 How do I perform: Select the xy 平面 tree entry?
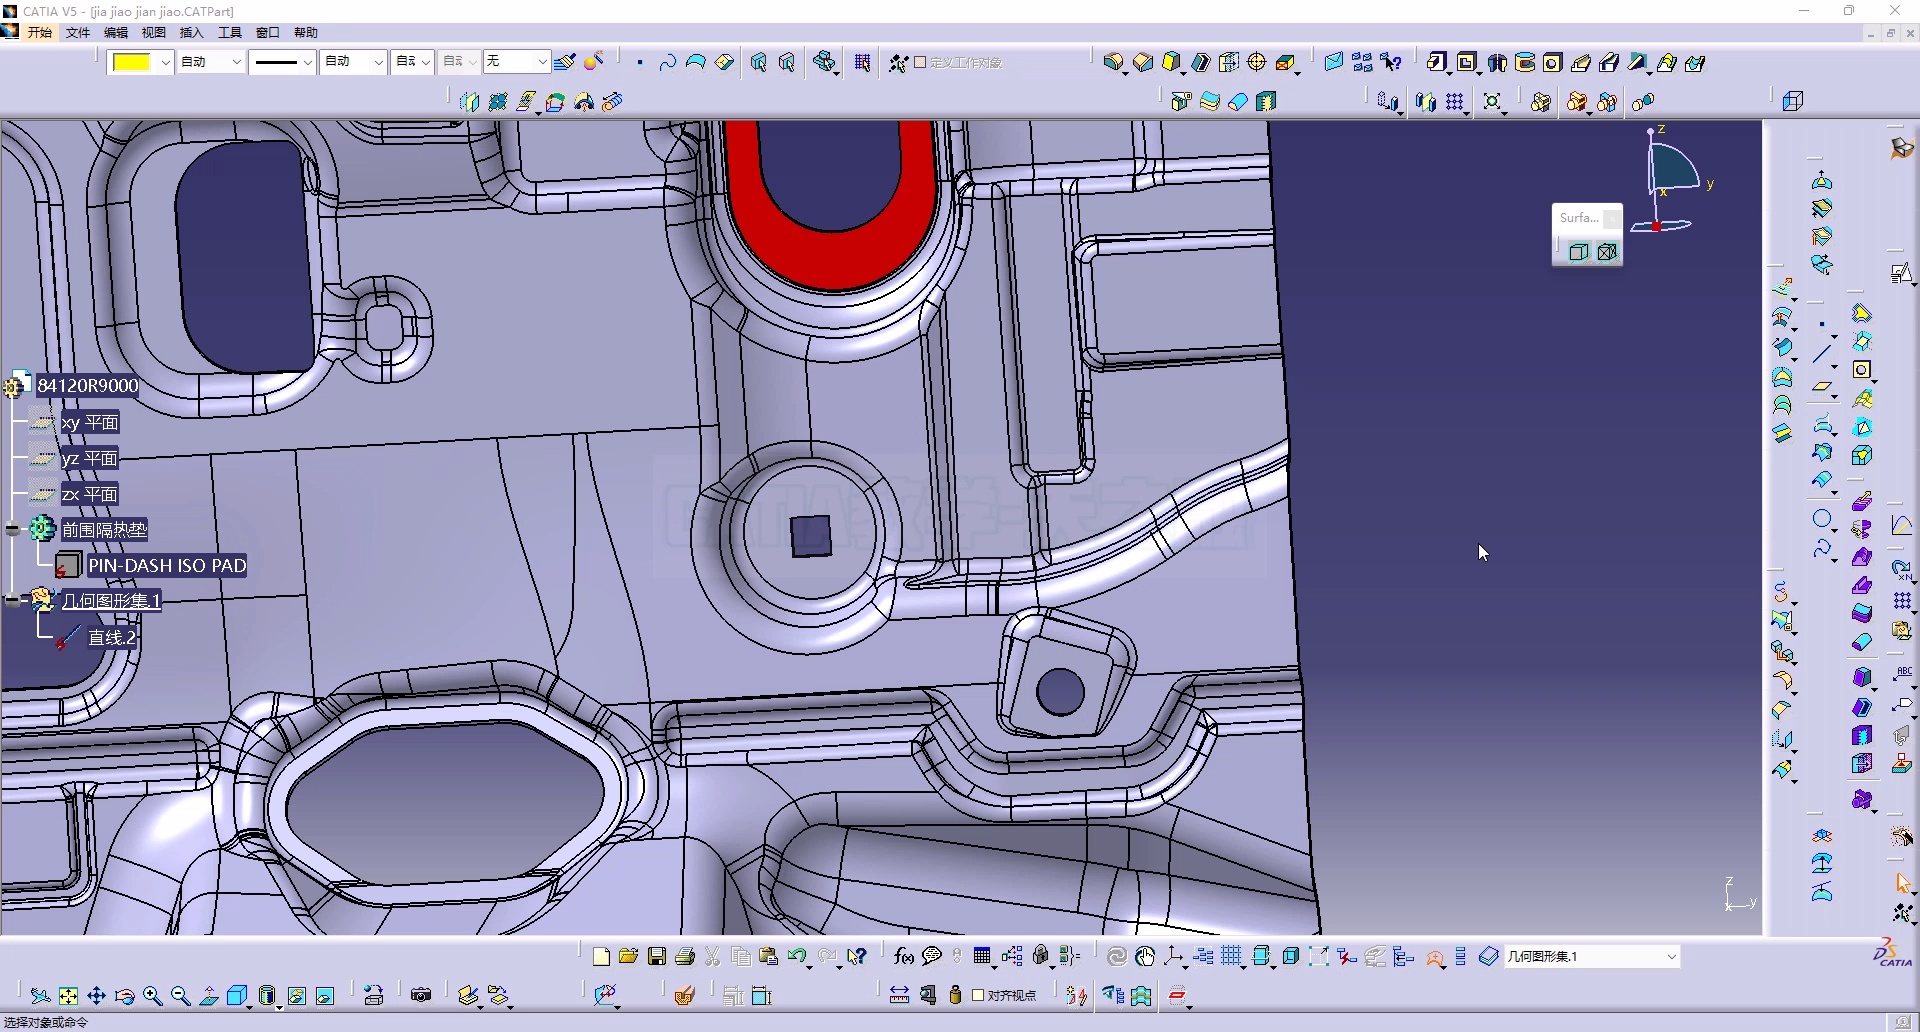point(90,423)
